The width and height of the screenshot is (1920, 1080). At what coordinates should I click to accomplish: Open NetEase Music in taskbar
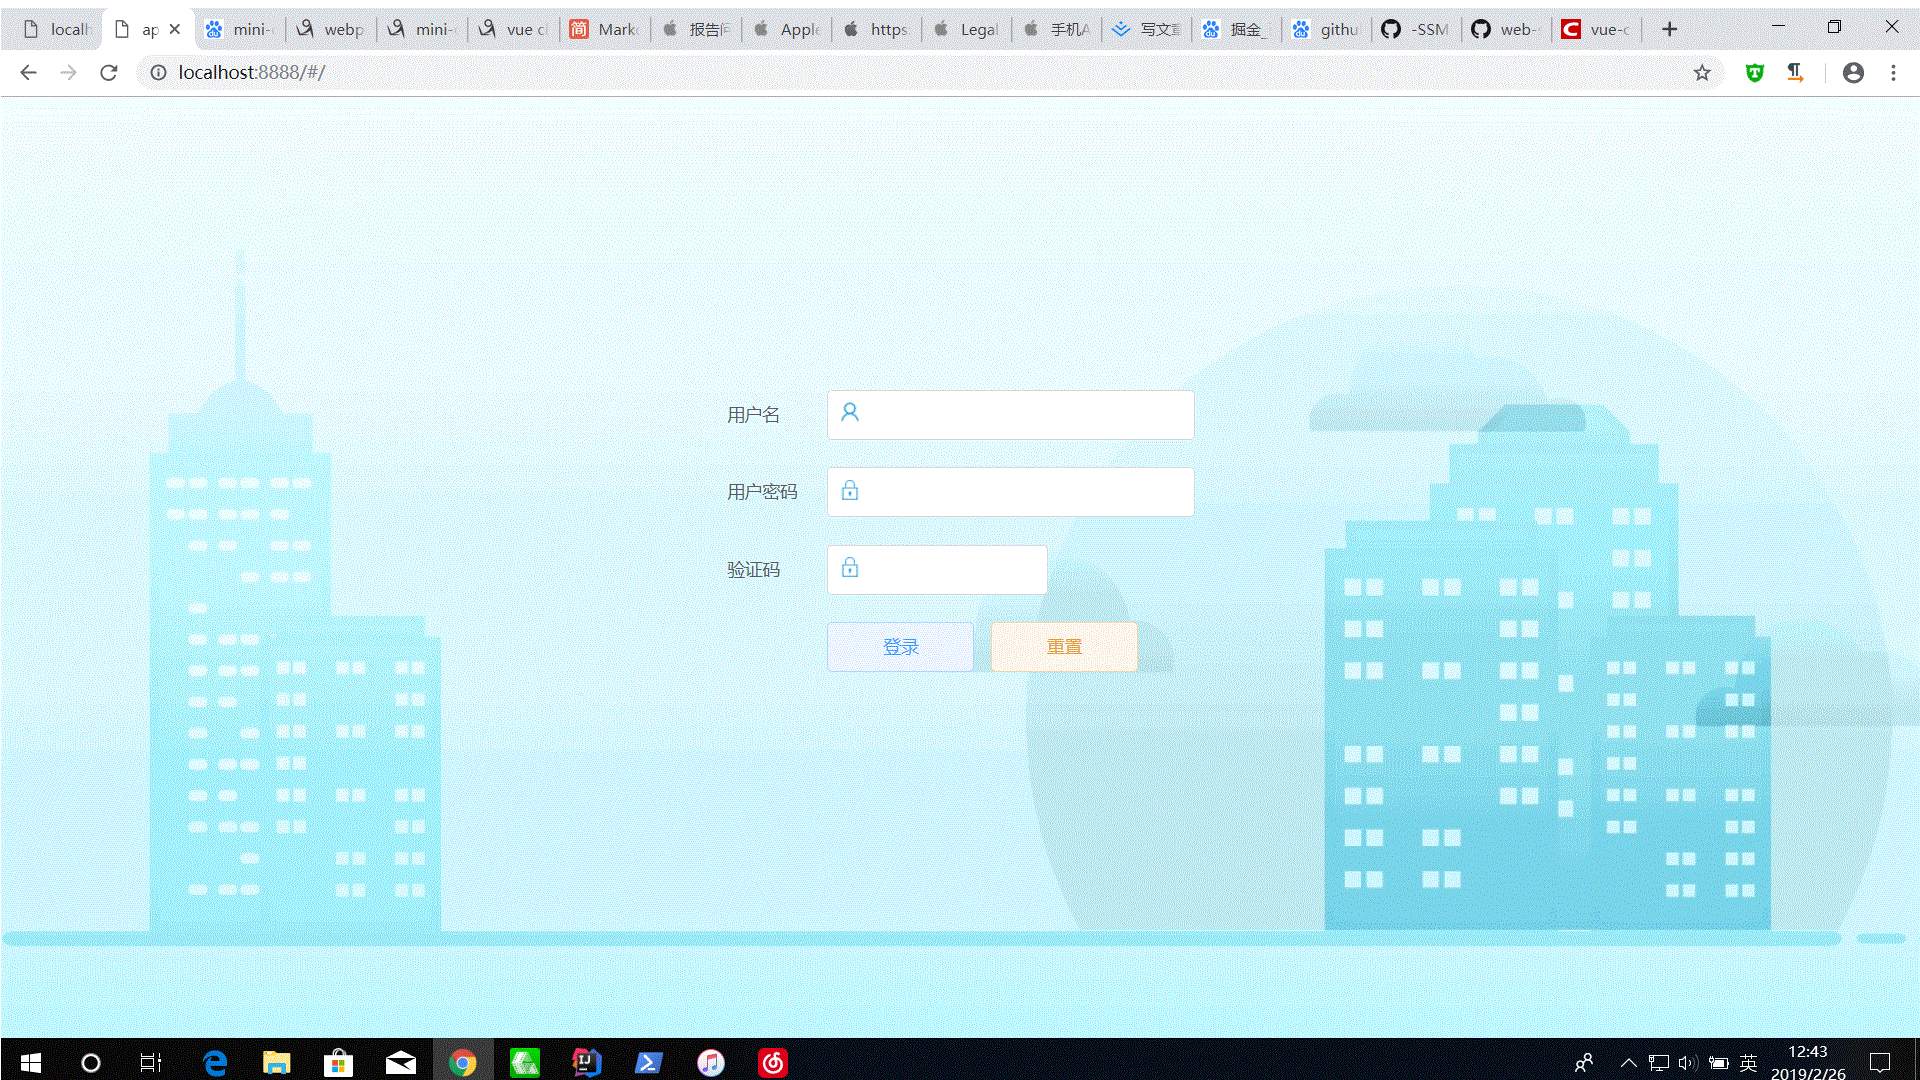773,1062
